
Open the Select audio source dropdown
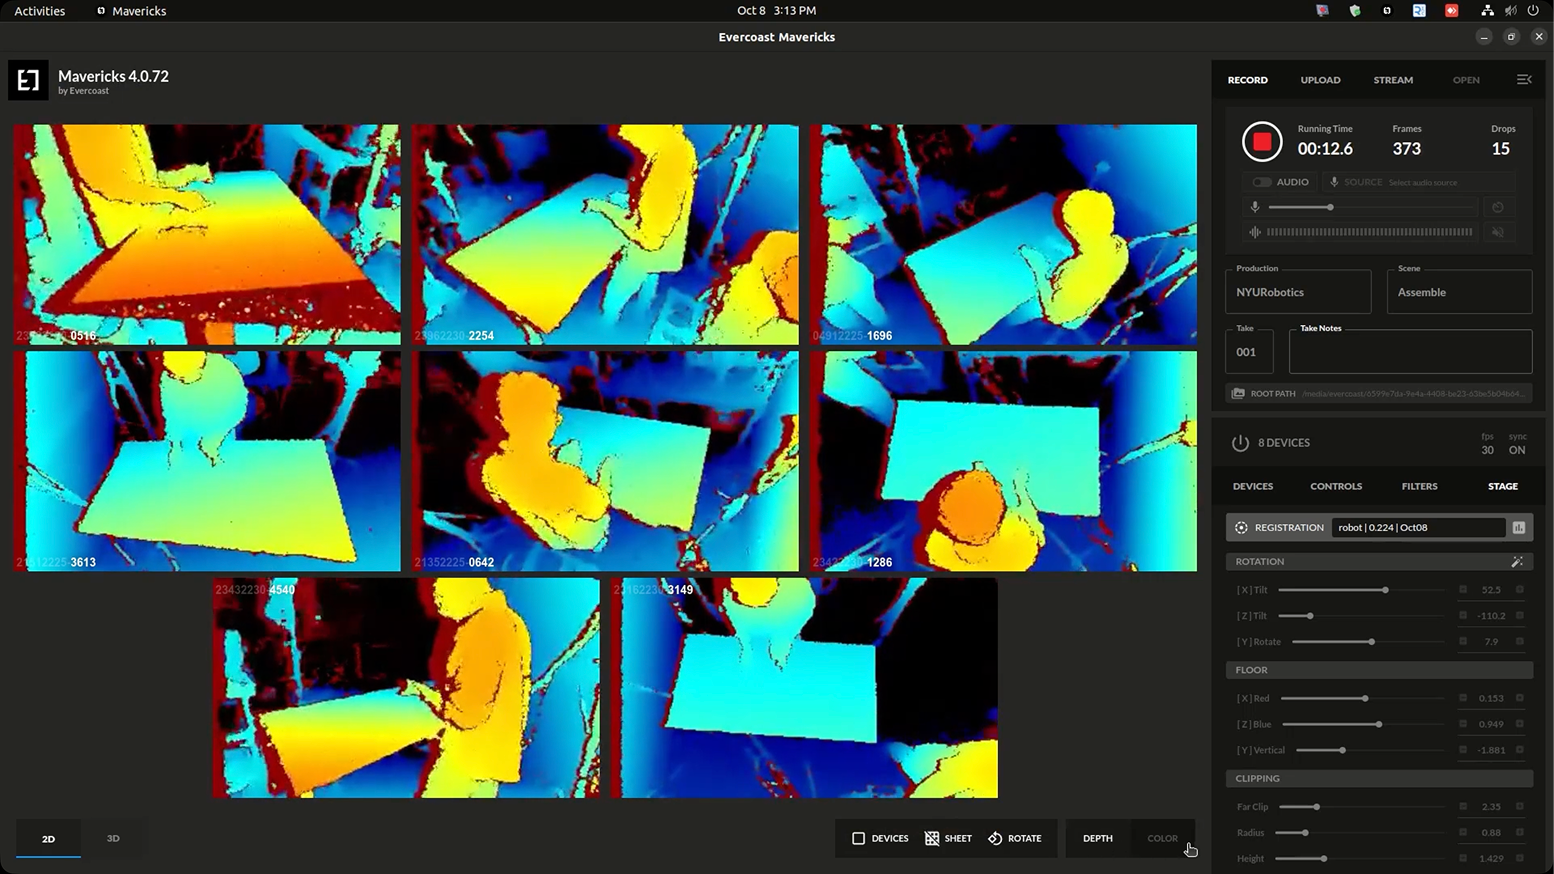point(1424,182)
